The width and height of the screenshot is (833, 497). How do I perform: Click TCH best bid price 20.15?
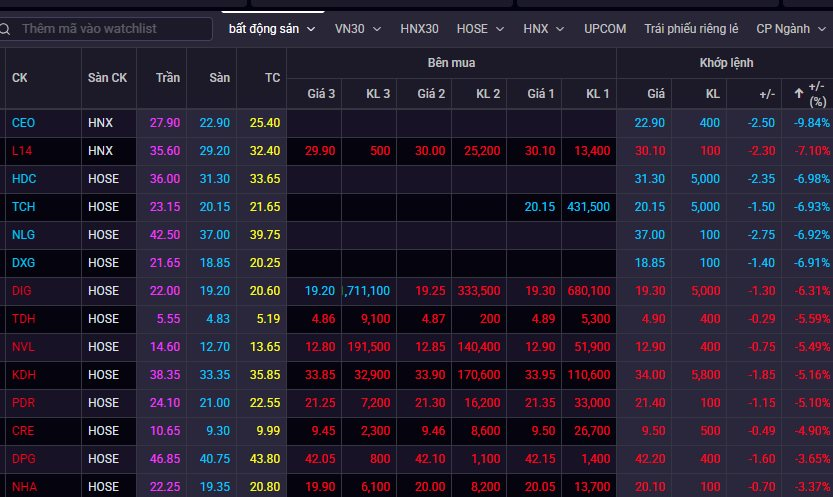click(x=538, y=207)
